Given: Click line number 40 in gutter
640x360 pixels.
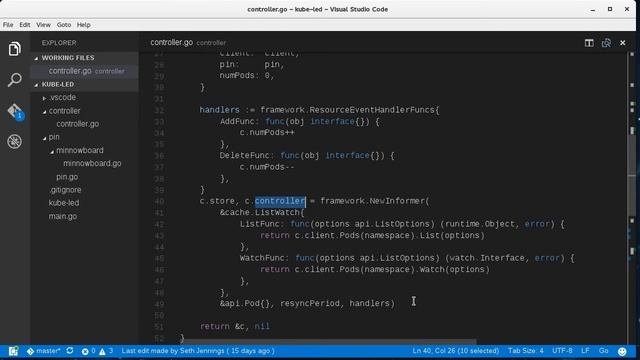Looking at the screenshot, I should 159,201.
